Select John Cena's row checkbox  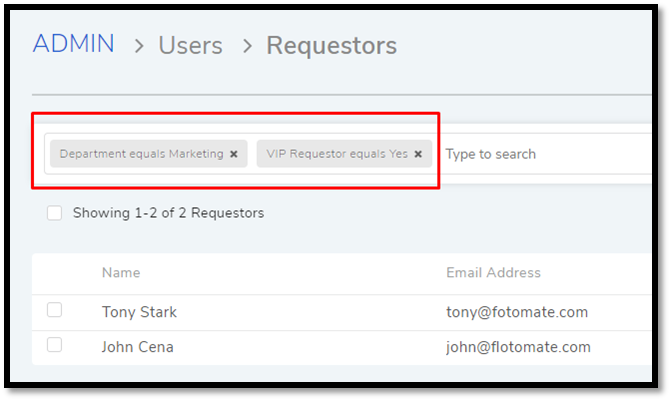54,345
